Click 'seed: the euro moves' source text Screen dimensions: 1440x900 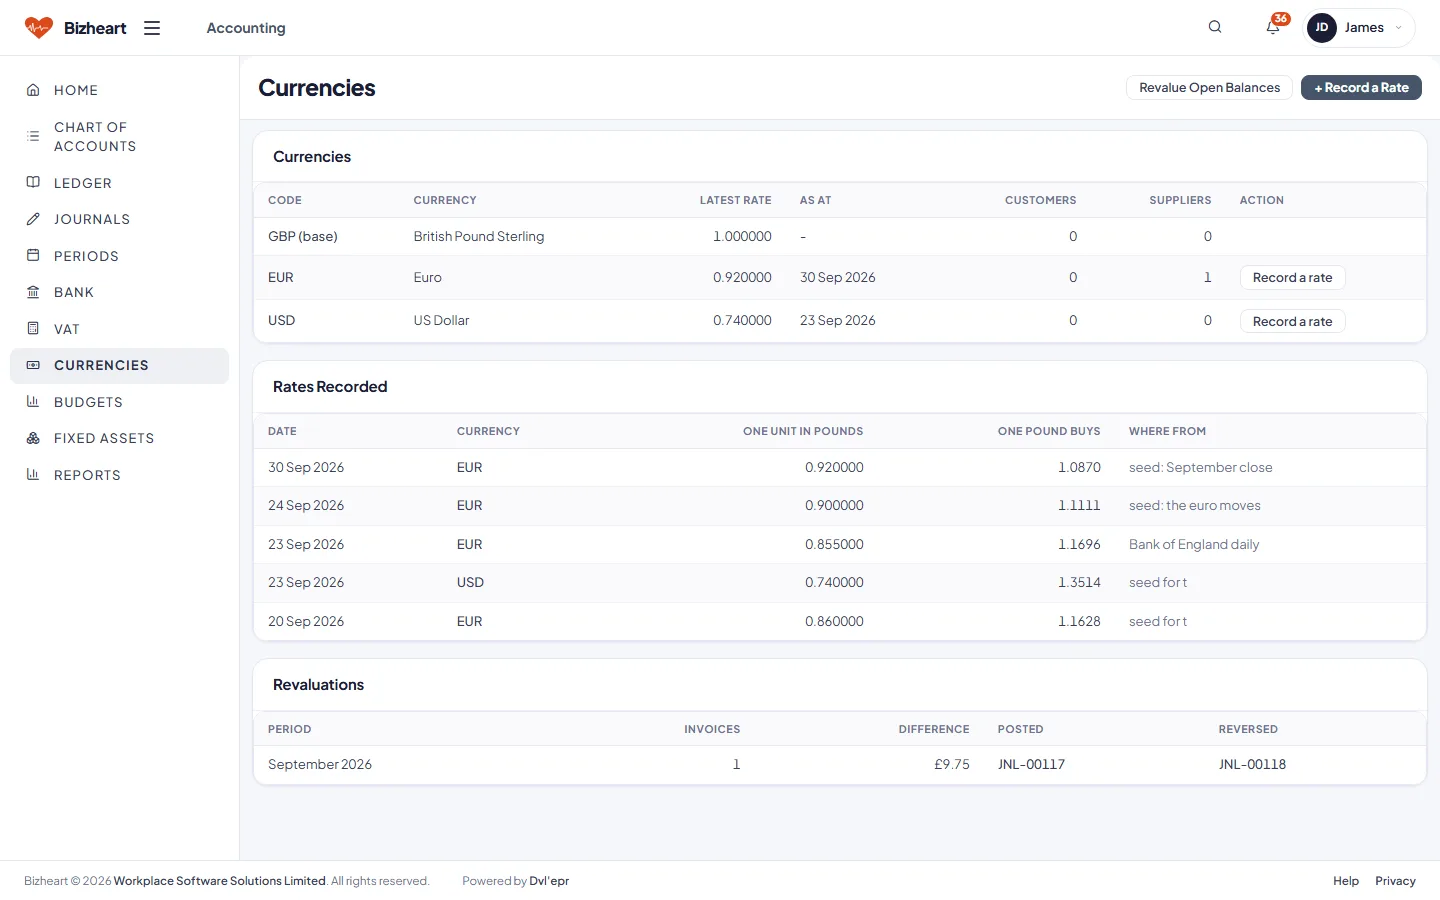[1195, 505]
